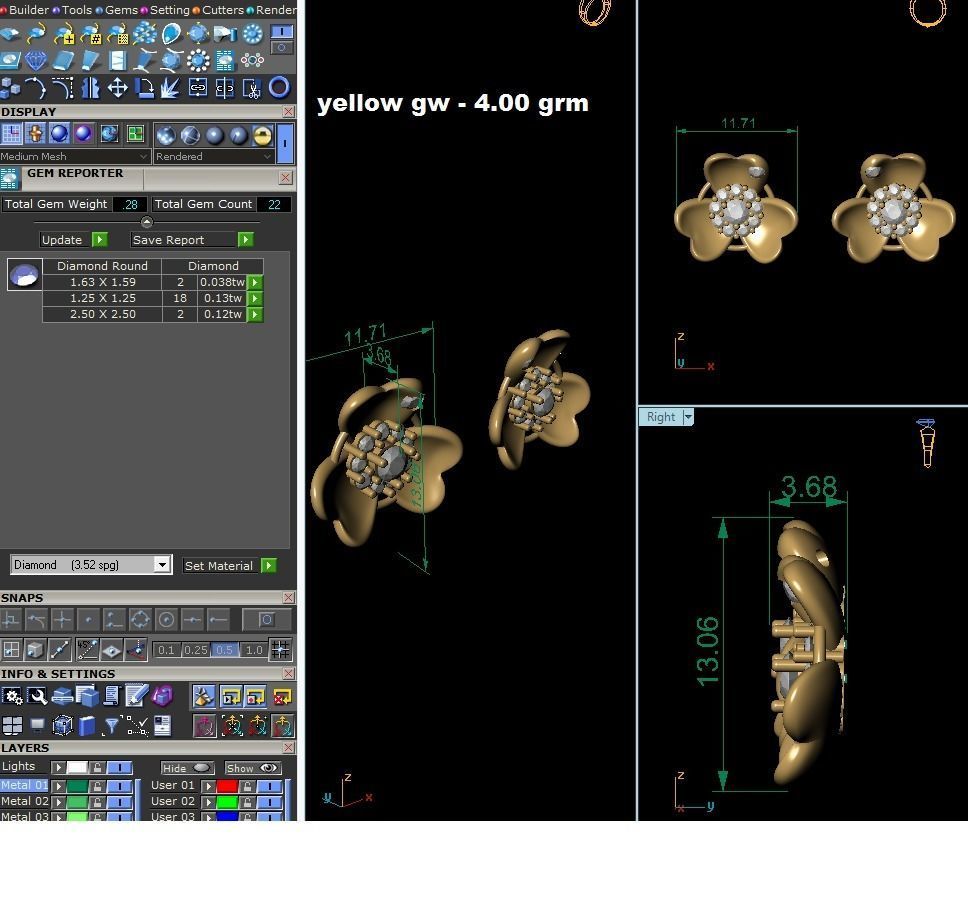Select the pear-shaped gem tool icon
The image size is (968, 902).
(172, 33)
